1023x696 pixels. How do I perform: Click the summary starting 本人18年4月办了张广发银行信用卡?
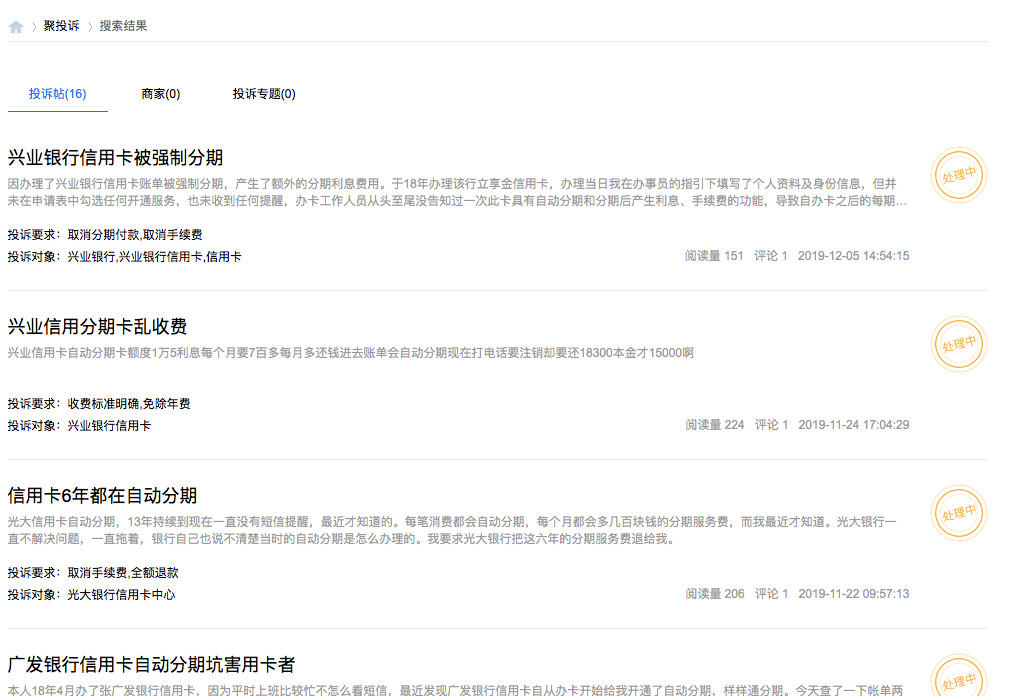[x=455, y=689]
